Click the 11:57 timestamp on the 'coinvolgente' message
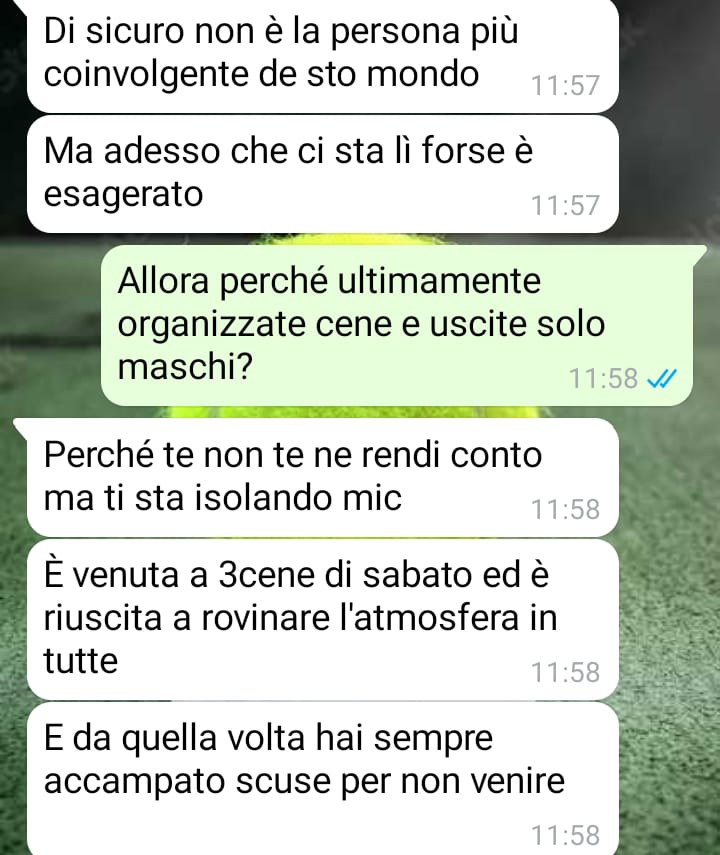Screen dimensions: 720x855 point(565,85)
